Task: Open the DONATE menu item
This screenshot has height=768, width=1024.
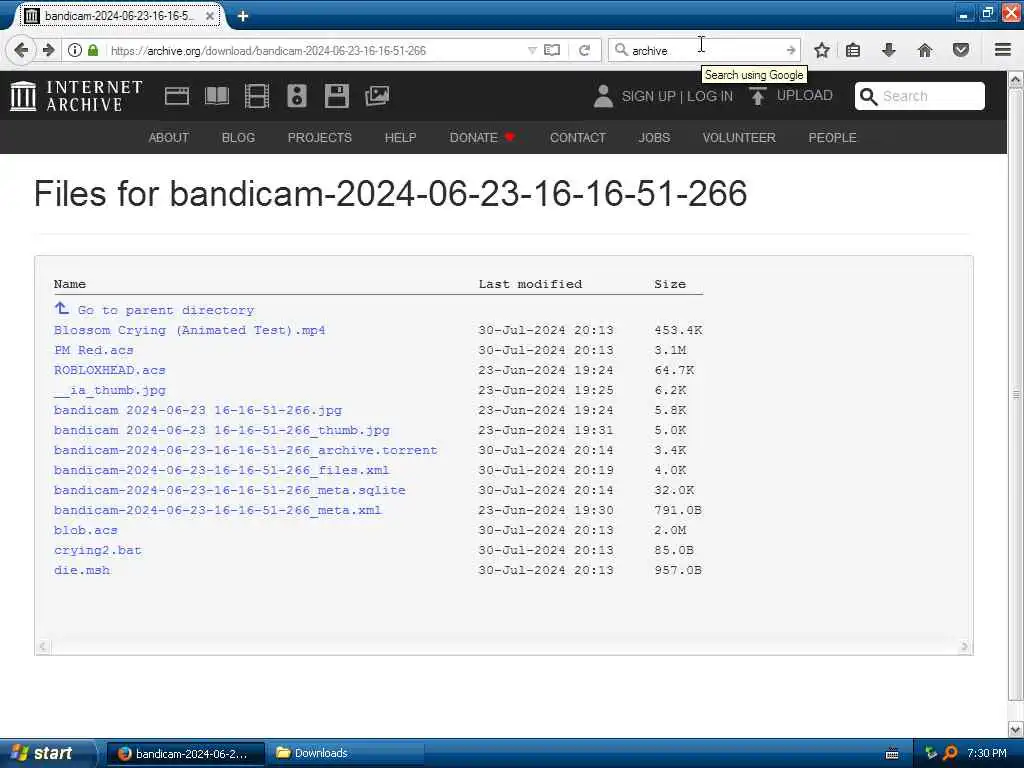Action: (x=482, y=138)
